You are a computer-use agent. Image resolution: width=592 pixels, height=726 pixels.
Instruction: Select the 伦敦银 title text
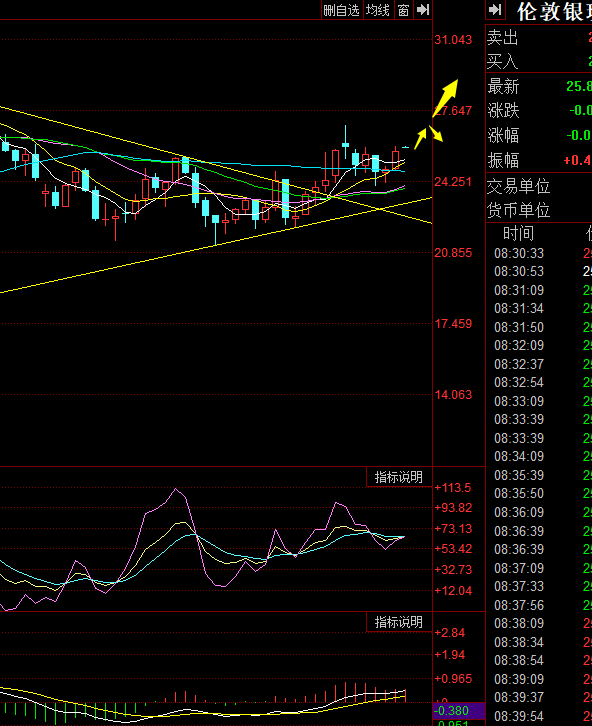pos(554,12)
